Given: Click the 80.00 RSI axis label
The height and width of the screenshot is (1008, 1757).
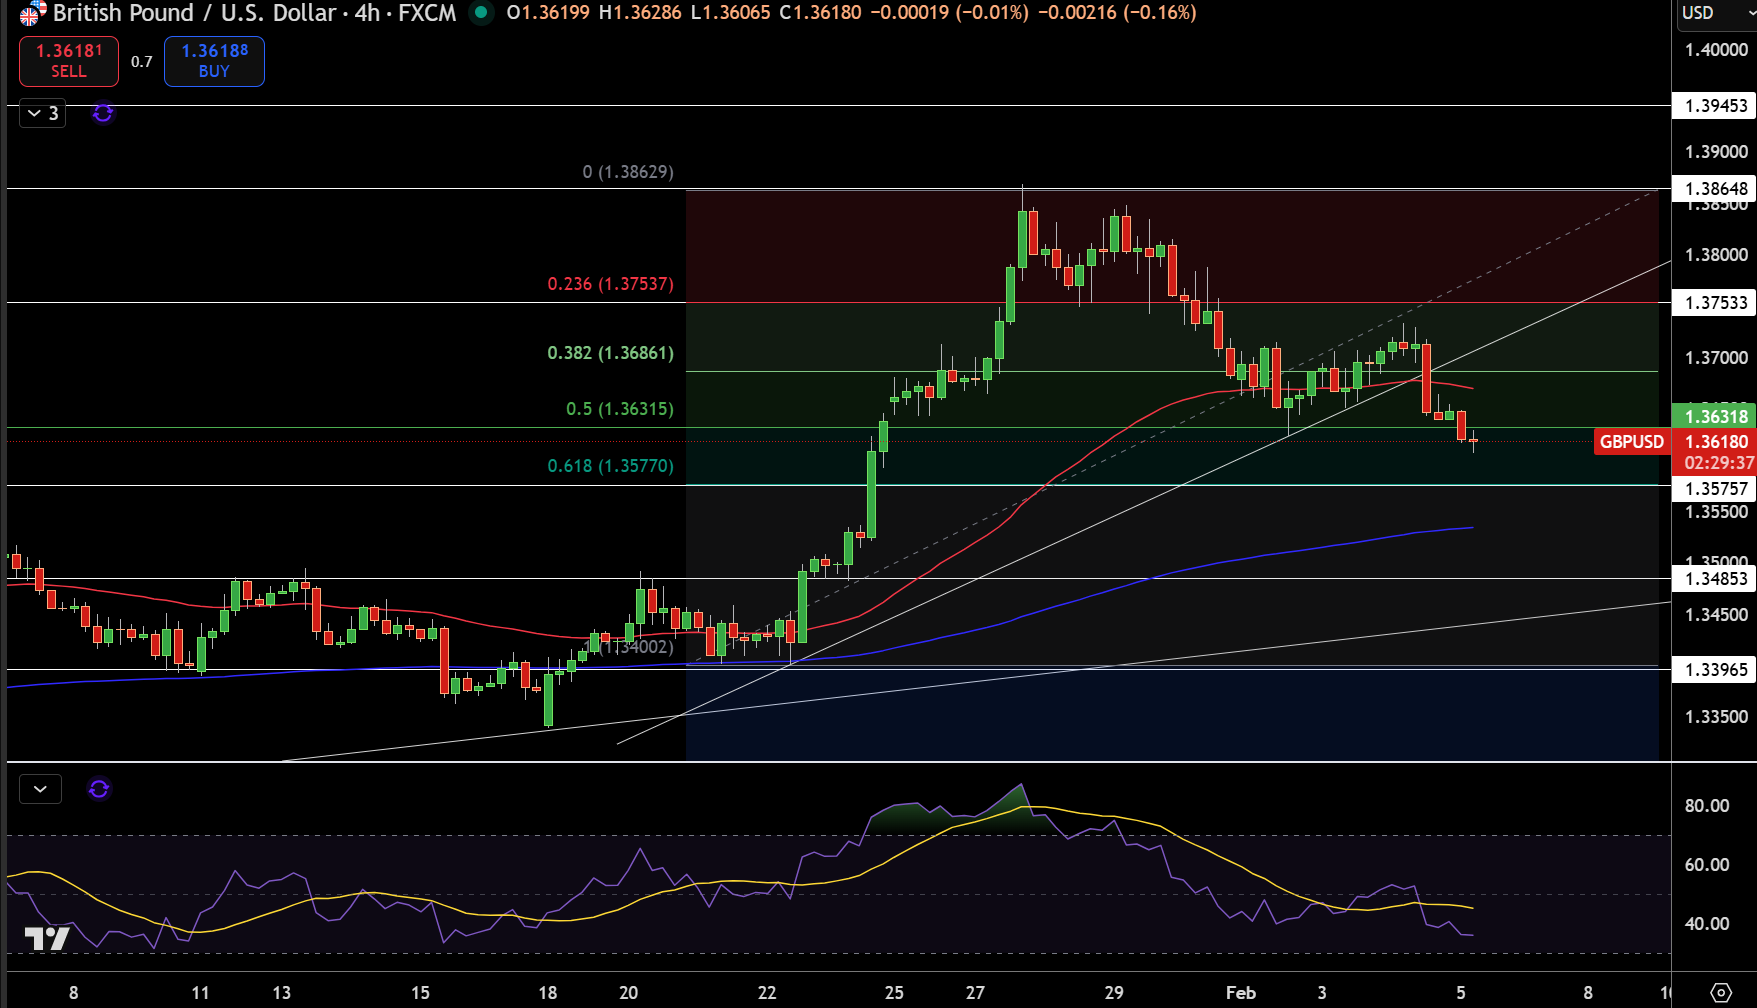Looking at the screenshot, I should pos(1707,806).
